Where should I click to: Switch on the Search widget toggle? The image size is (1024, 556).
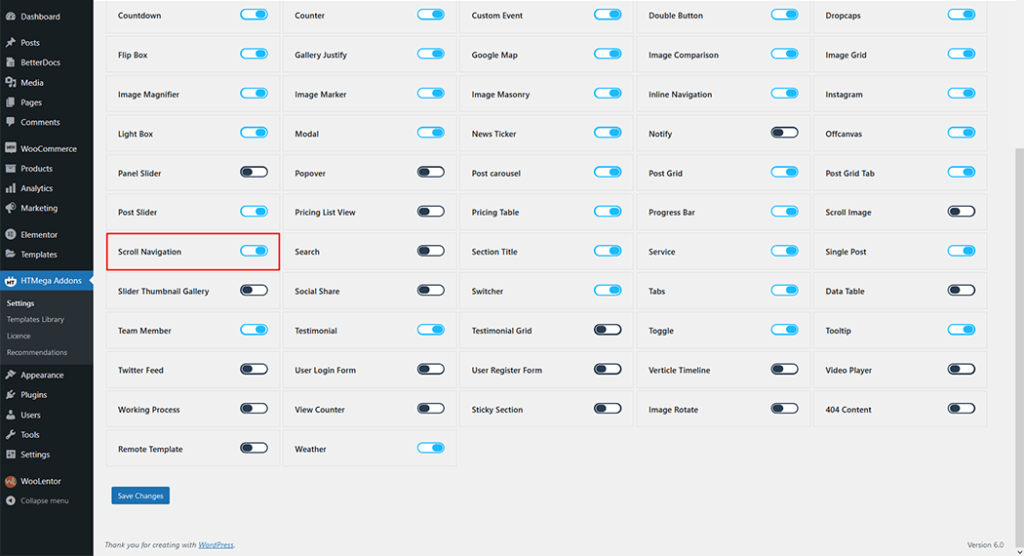click(x=431, y=251)
